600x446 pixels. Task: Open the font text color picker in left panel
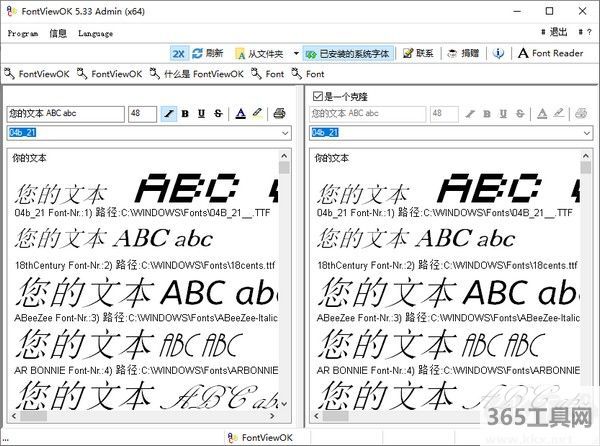coord(241,114)
